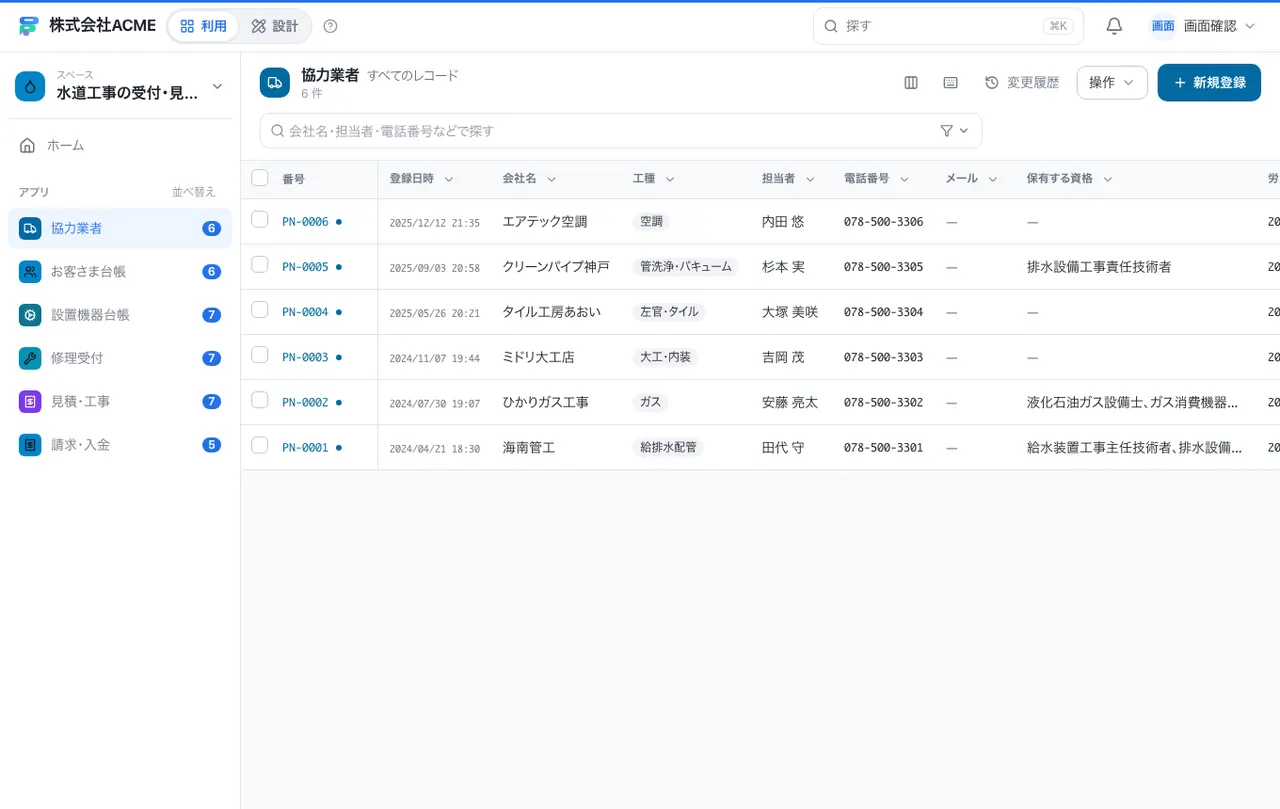This screenshot has width=1280, height=809.
Task: Check the PN-0003 row checkbox
Action: 260,354
